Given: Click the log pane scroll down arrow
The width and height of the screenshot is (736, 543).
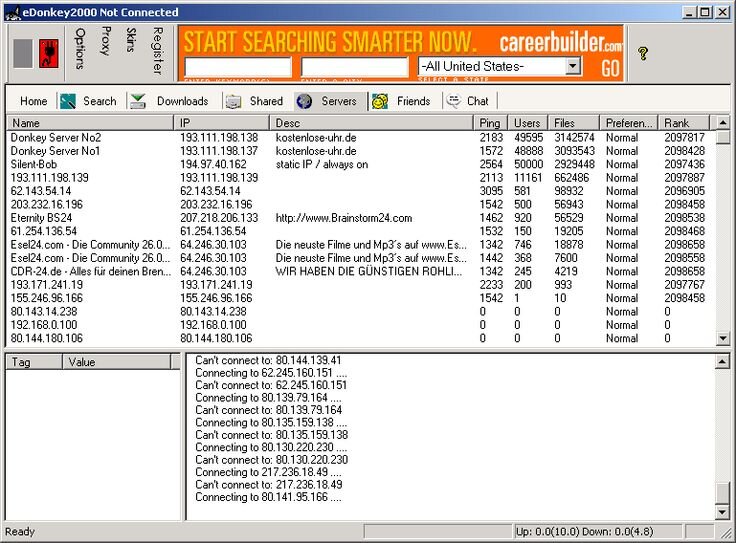Looking at the screenshot, I should coord(723,512).
